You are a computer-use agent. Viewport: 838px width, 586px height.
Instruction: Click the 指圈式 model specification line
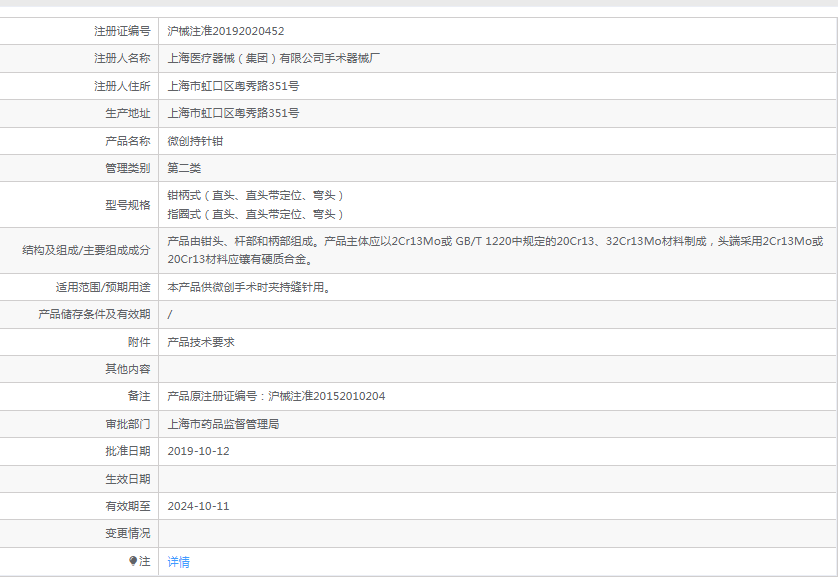click(x=255, y=214)
